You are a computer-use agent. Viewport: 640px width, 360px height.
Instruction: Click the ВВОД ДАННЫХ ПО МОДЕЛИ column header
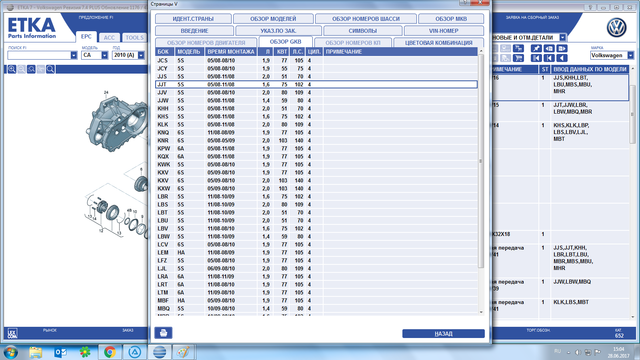click(x=589, y=69)
